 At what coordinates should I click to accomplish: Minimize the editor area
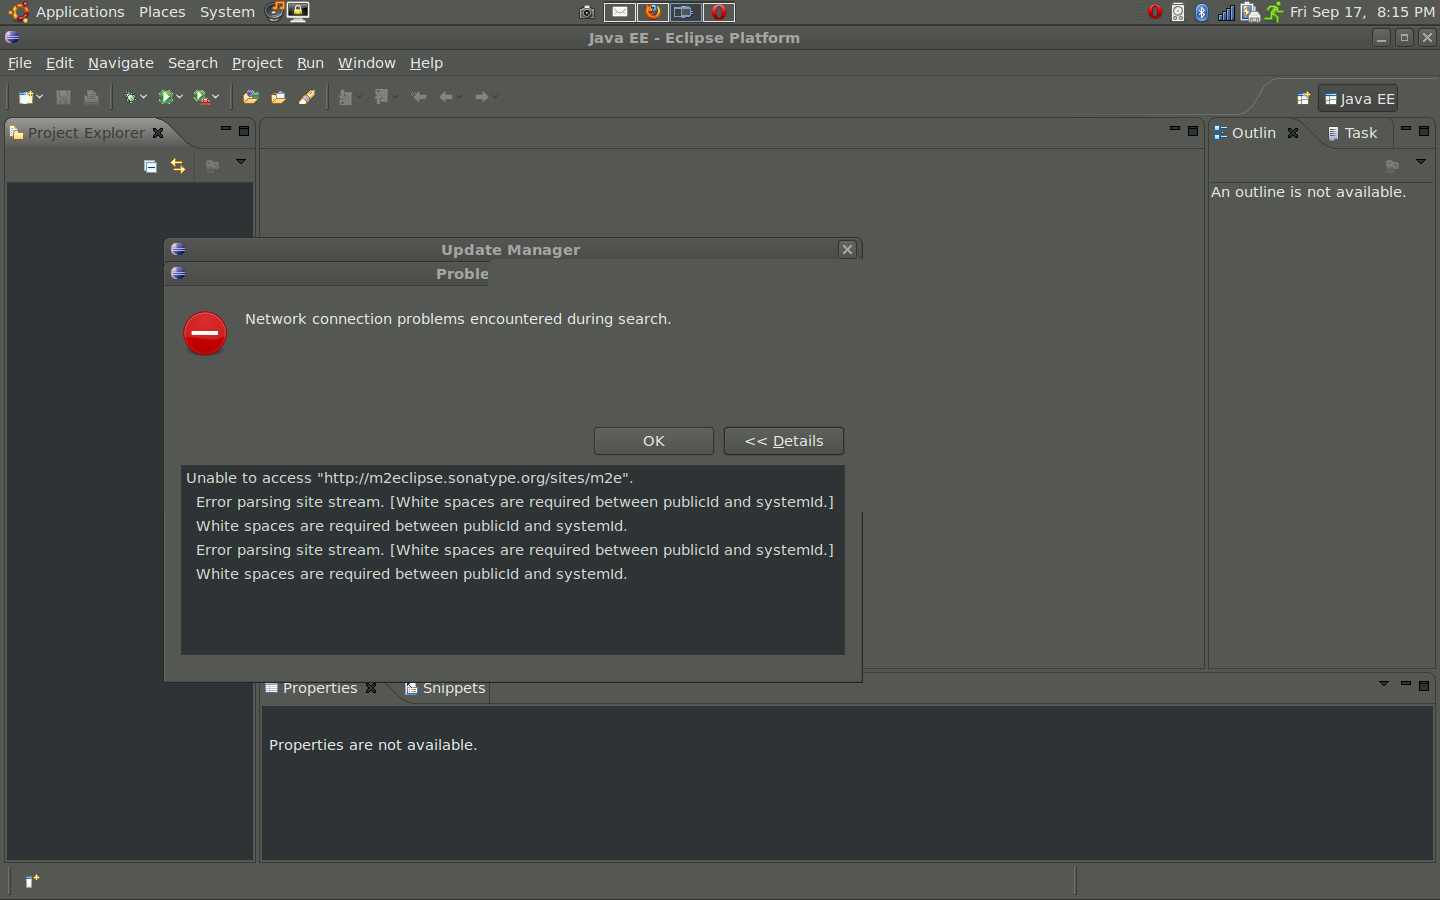coord(1175,129)
